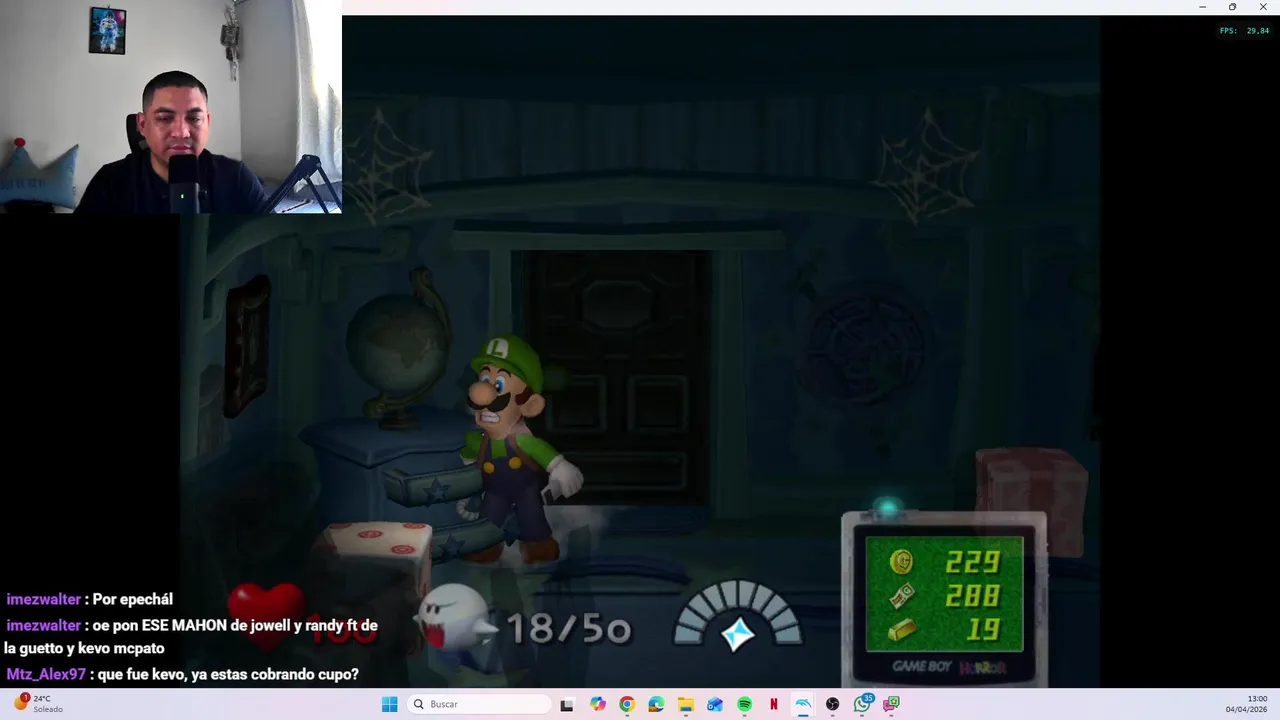The image size is (1280, 720).
Task: Click the streamer webcam feed
Action: tap(170, 106)
